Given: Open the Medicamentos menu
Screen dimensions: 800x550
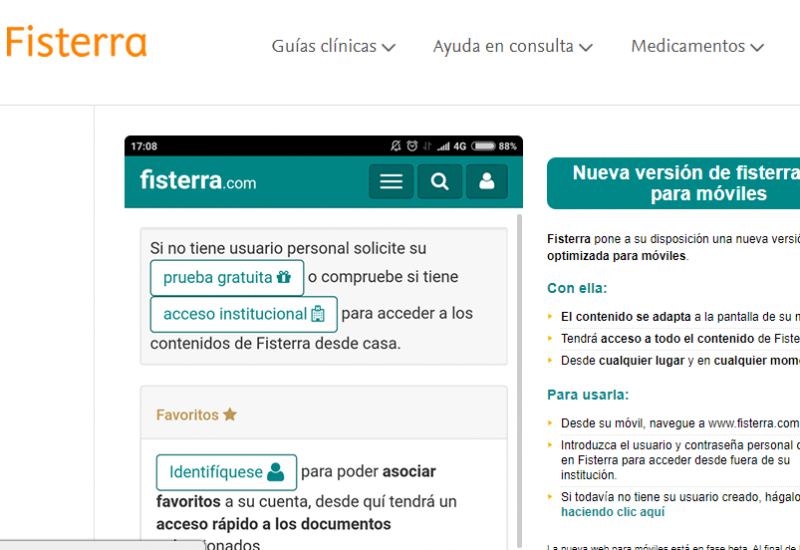Looking at the screenshot, I should [697, 46].
